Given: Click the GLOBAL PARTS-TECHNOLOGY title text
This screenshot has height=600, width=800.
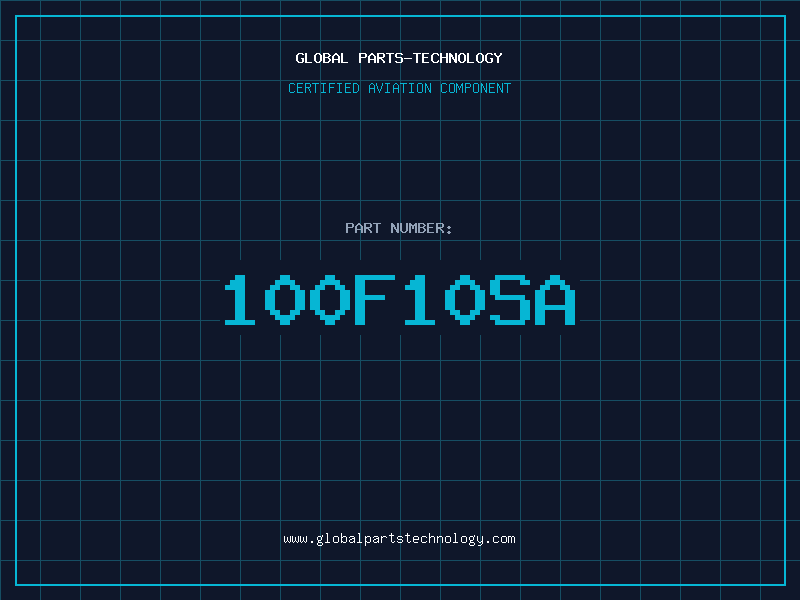Looking at the screenshot, I should (399, 58).
